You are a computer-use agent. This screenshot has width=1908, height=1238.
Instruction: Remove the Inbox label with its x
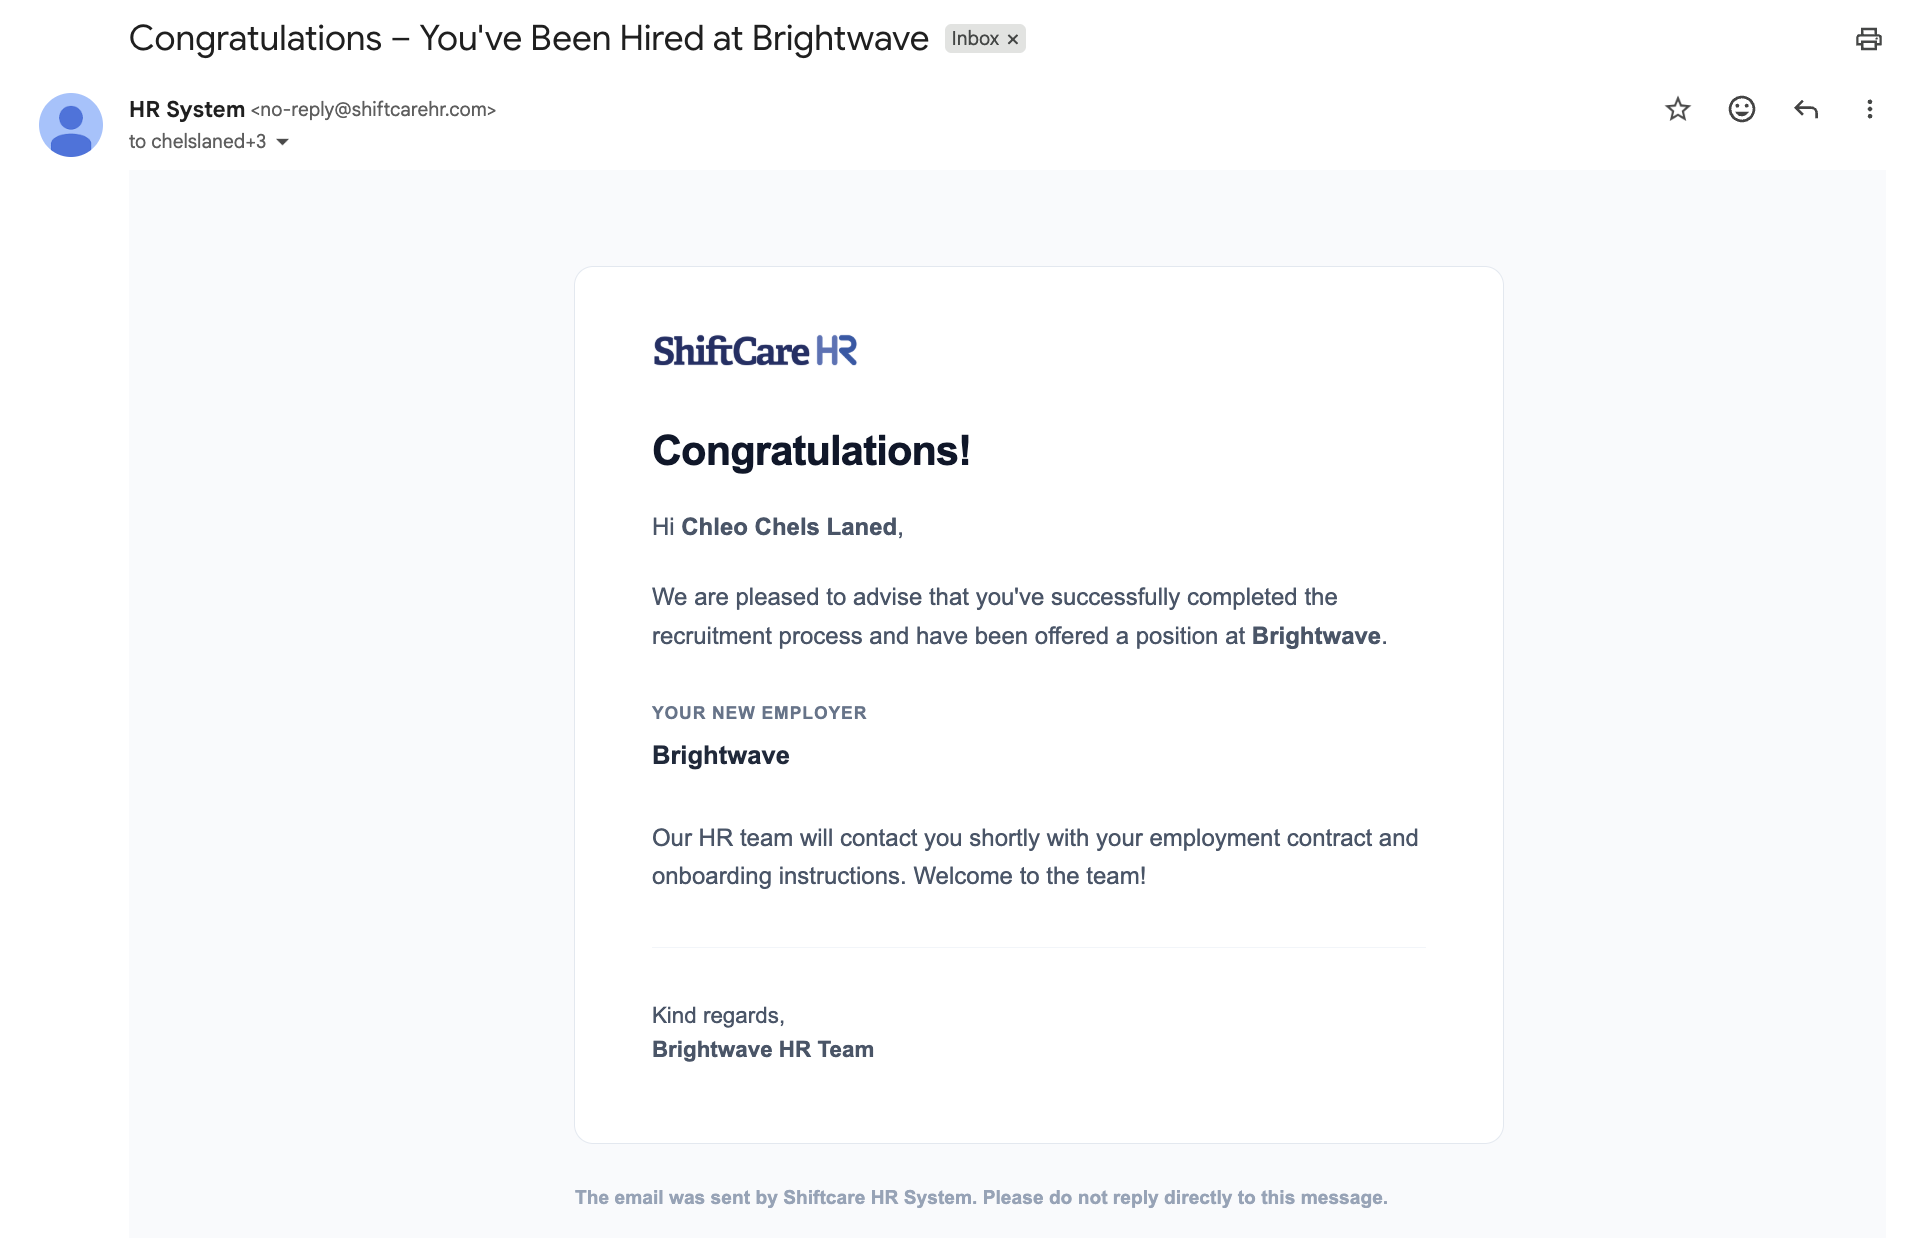click(1013, 38)
